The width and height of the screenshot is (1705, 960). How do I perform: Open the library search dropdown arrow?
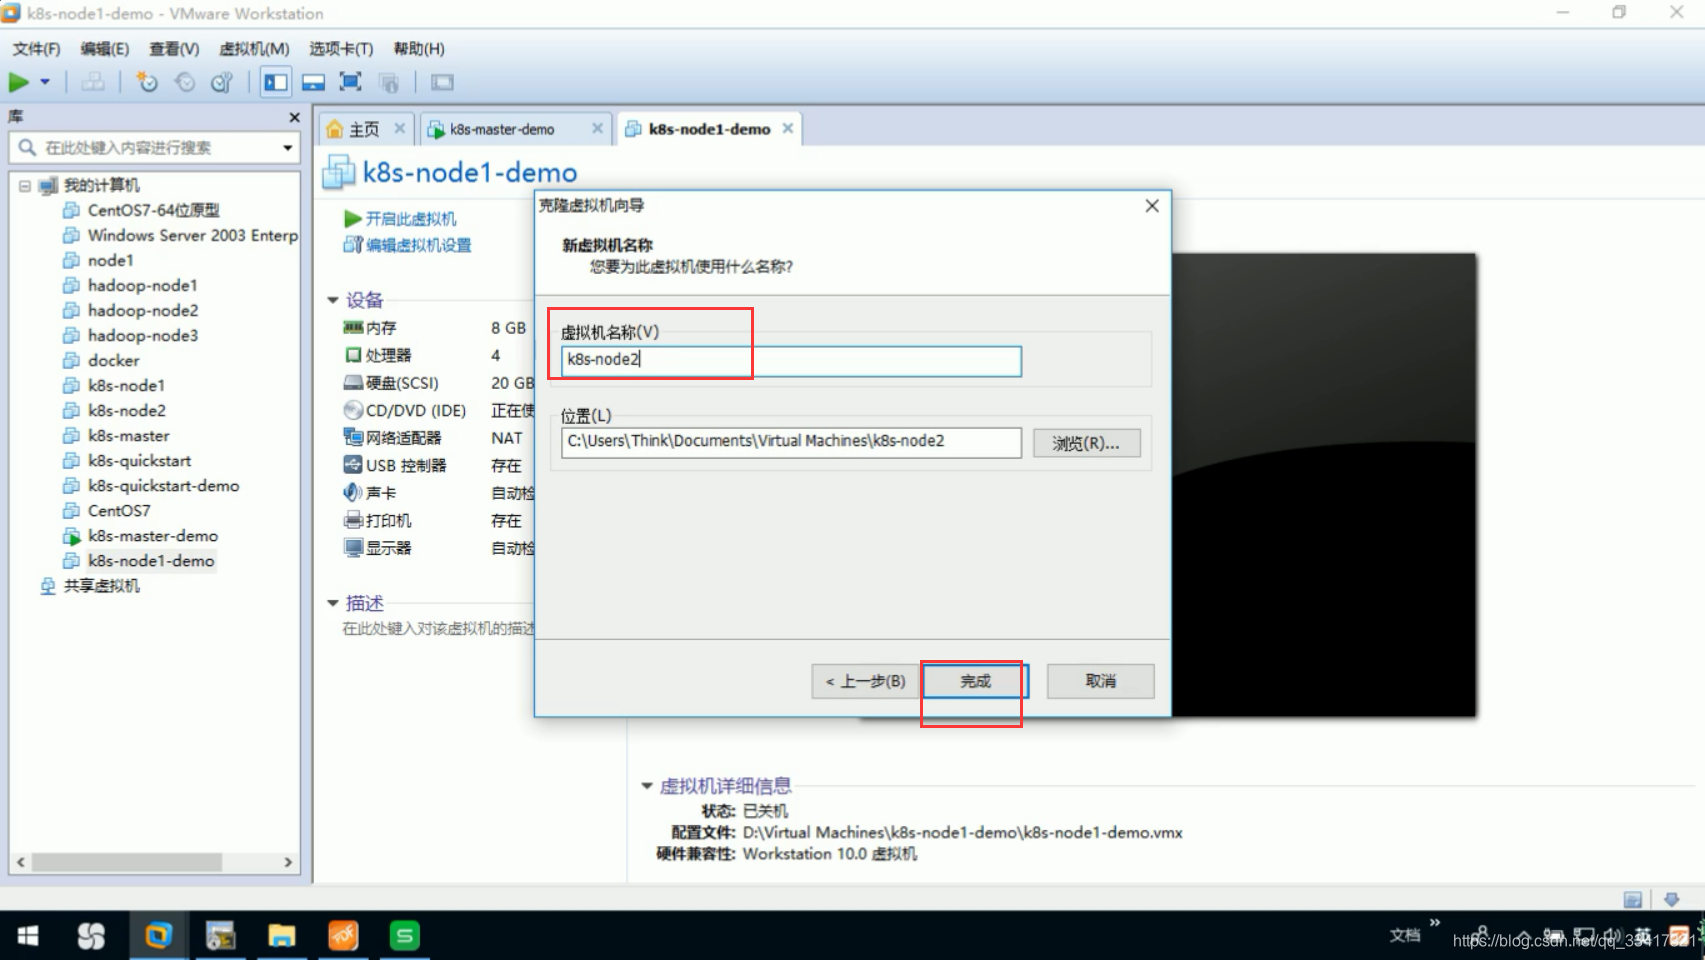(x=288, y=148)
